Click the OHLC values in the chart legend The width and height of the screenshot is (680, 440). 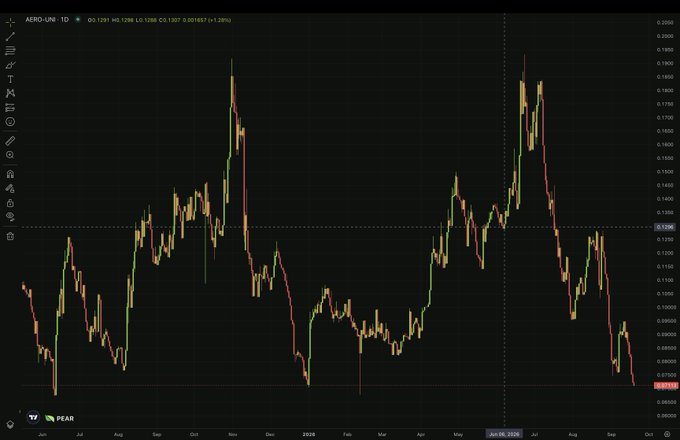(x=159, y=20)
